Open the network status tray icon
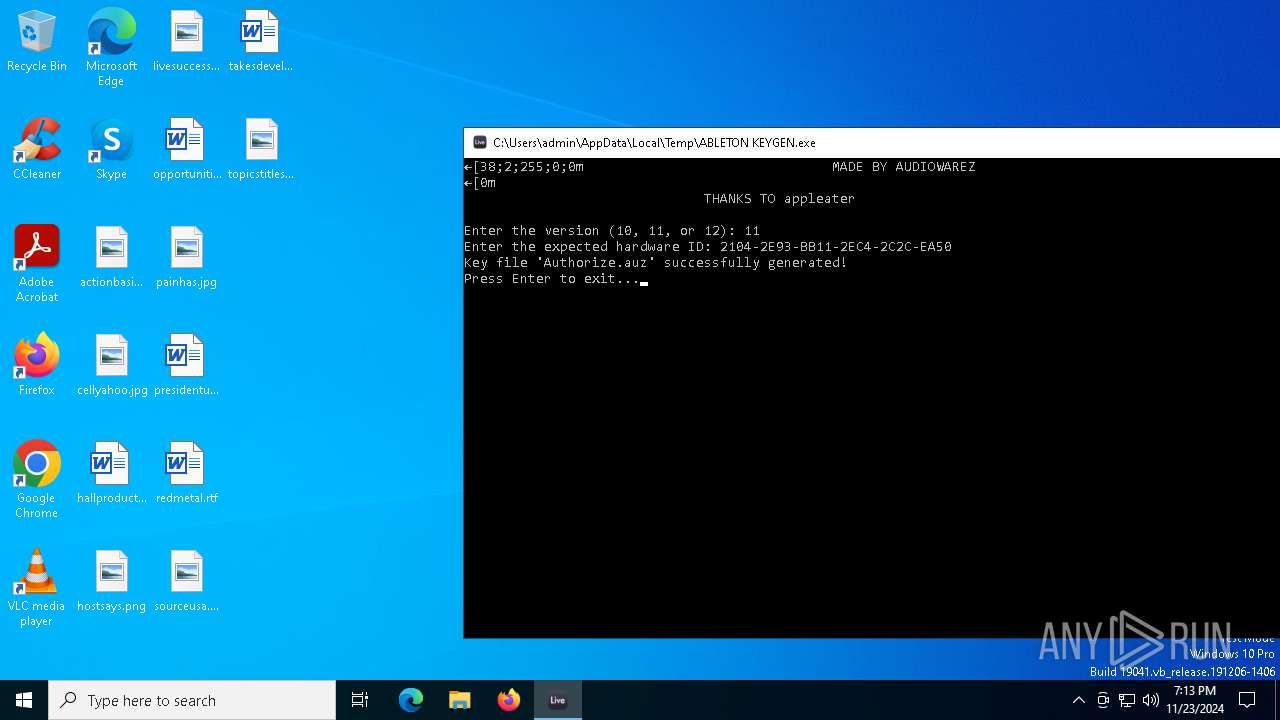The image size is (1280, 720). point(1127,700)
